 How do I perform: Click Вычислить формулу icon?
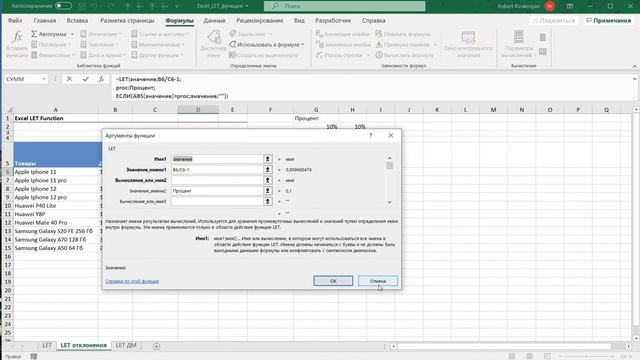379,55
